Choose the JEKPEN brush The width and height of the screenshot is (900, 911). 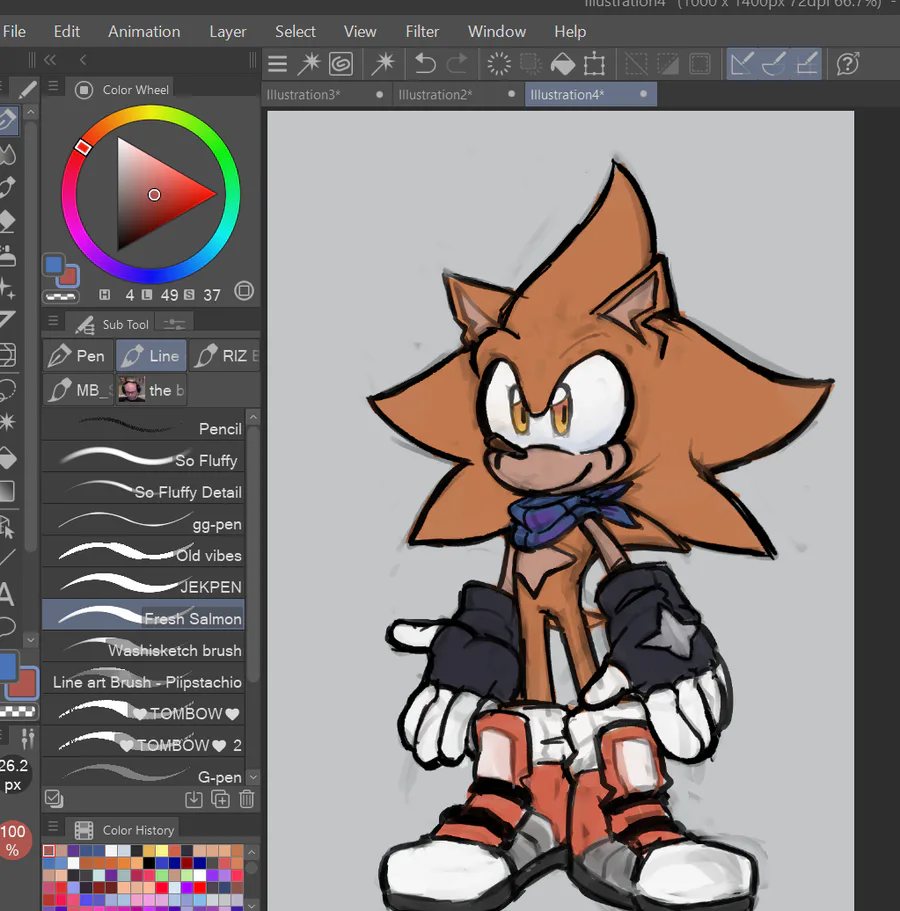point(143,583)
